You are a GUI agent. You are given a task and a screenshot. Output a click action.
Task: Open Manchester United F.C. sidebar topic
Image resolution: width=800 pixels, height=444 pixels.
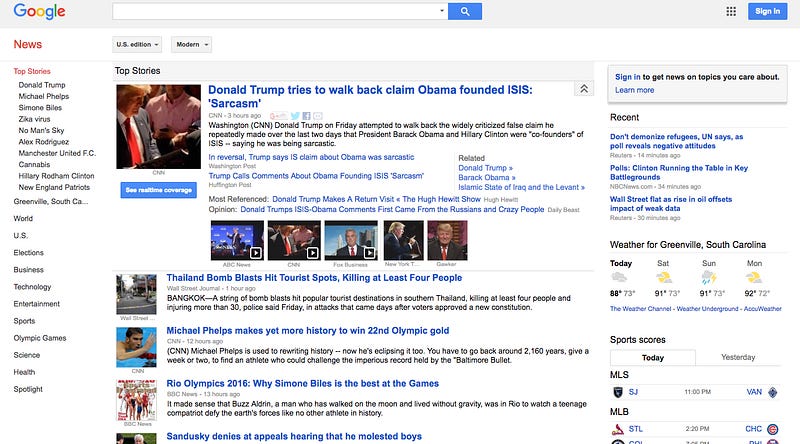[57, 153]
